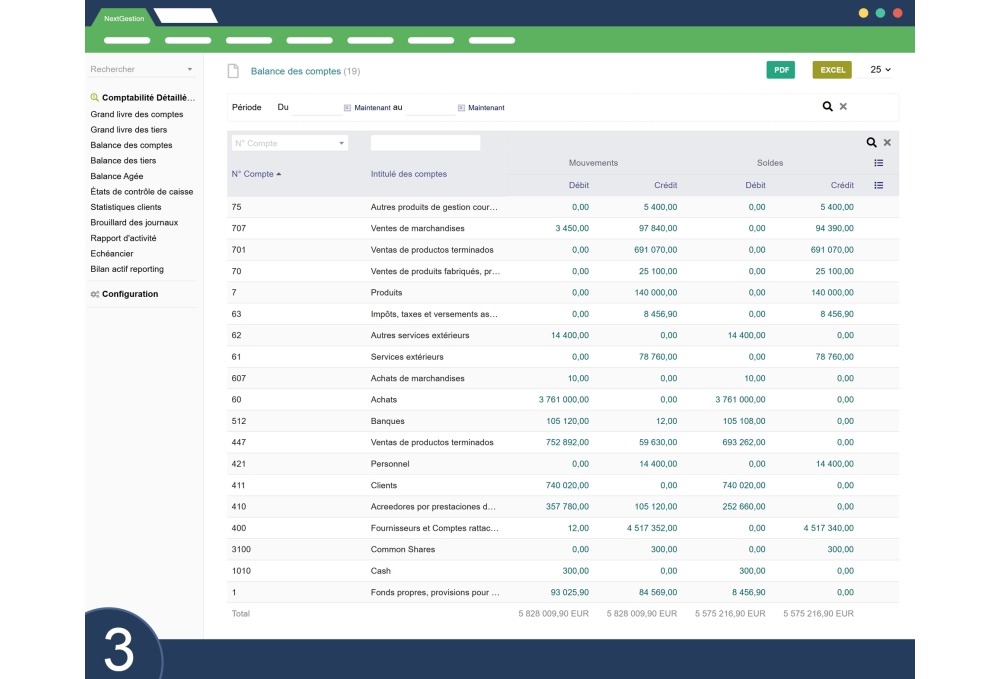The image size is (1000, 679).
Task: Click the magnifier icon in the account filter row
Action: pos(872,144)
